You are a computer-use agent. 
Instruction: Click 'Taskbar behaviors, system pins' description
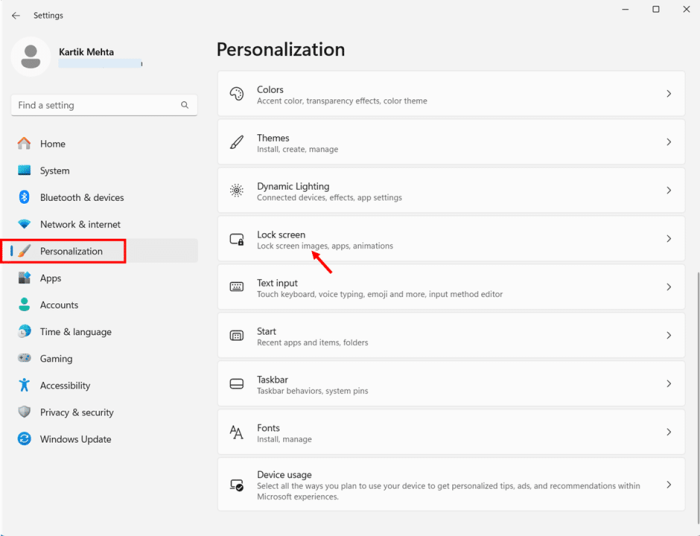point(312,391)
